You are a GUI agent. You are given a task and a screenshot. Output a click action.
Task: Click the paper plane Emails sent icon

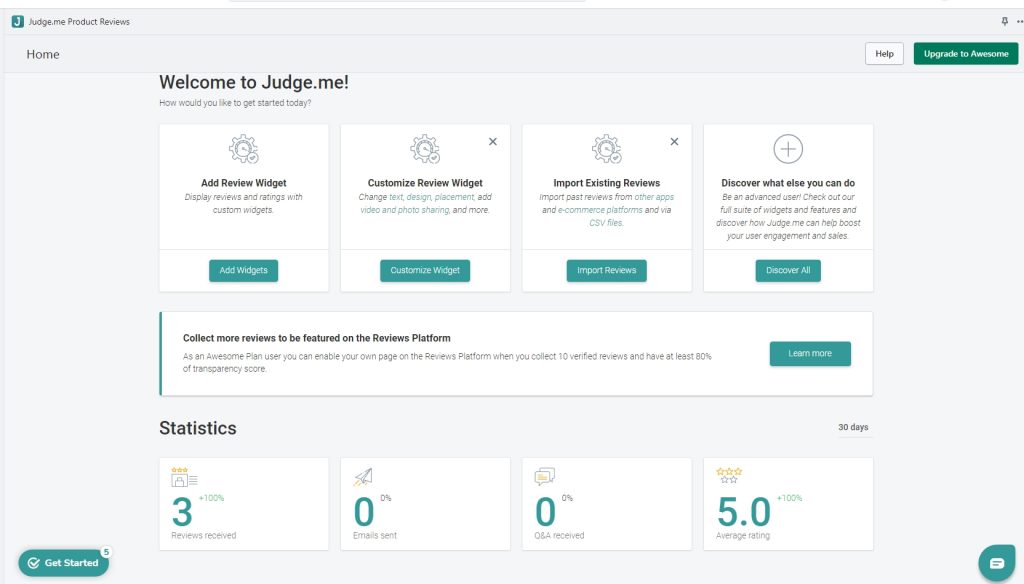pyautogui.click(x=363, y=478)
